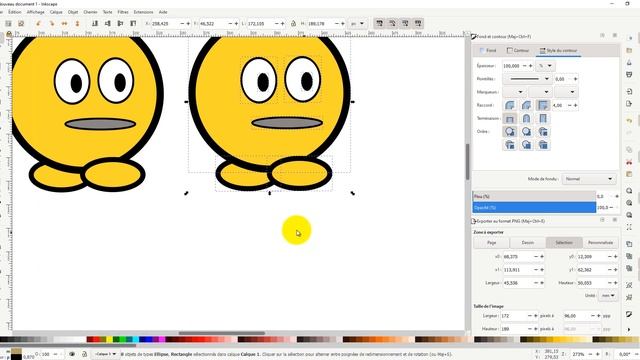Click the cut icon in right command bar
Viewport: 640px width, 360px height.
(x=629, y=162)
